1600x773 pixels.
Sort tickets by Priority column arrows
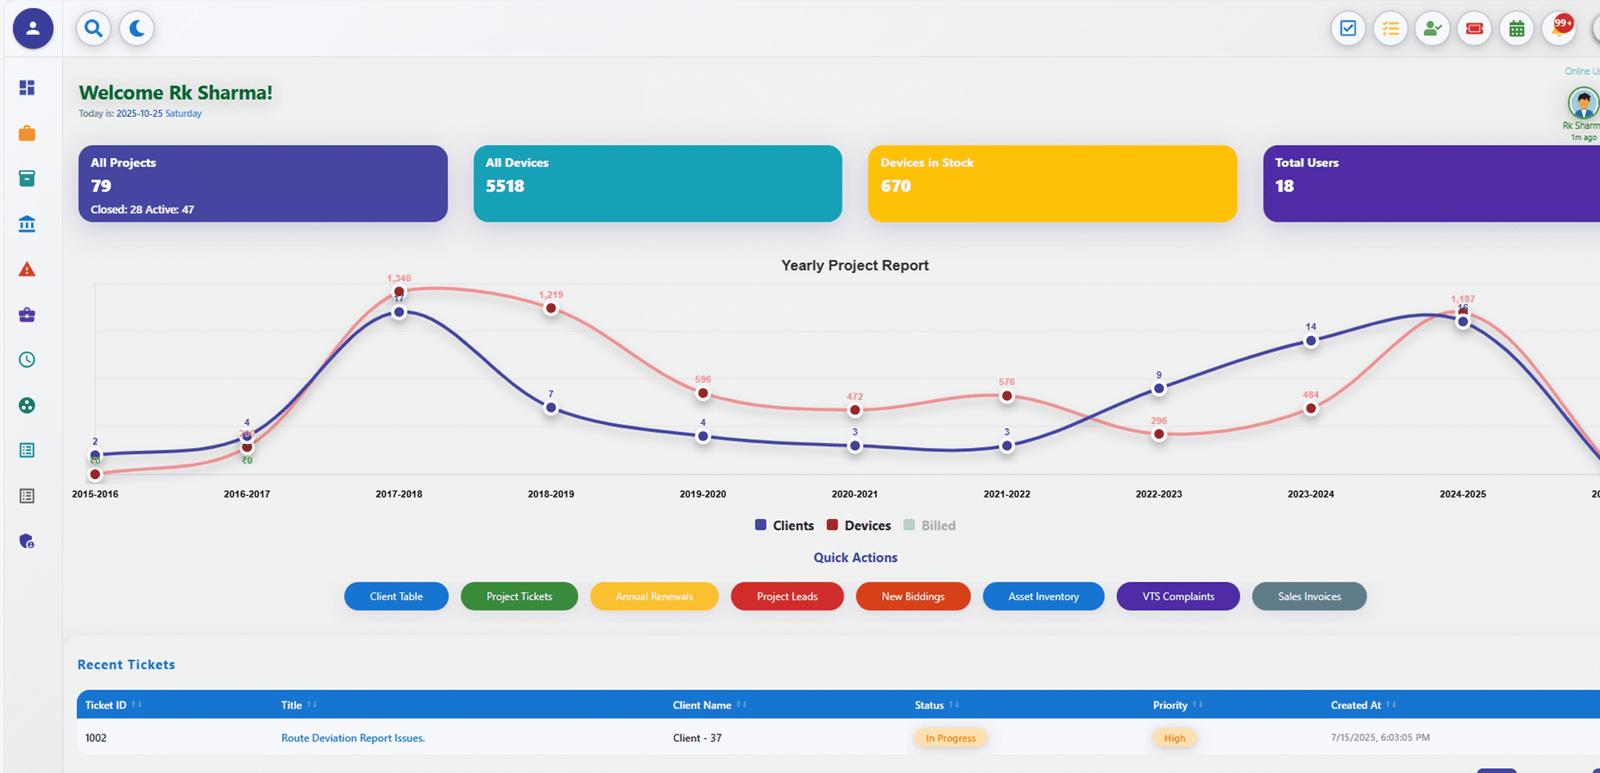[x=1197, y=705]
